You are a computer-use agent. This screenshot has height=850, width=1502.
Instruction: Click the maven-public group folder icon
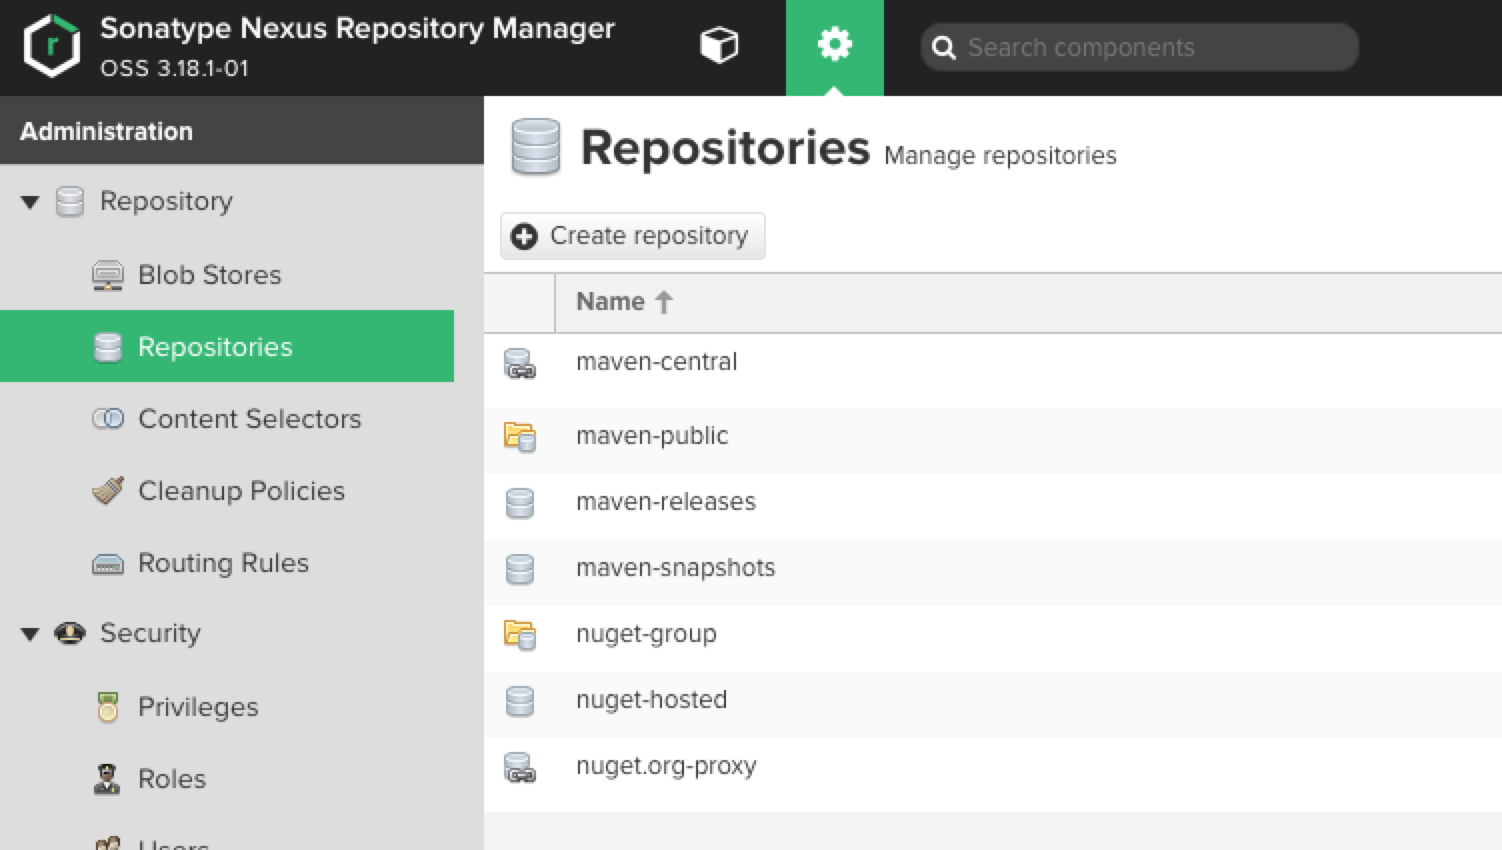(519, 437)
